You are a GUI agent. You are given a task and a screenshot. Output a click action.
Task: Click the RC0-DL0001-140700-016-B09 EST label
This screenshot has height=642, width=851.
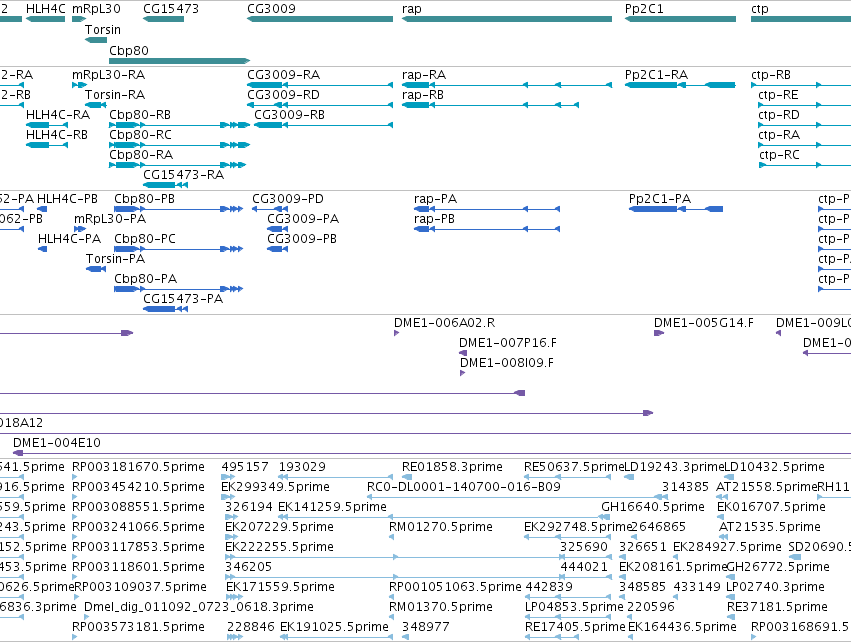(x=464, y=487)
